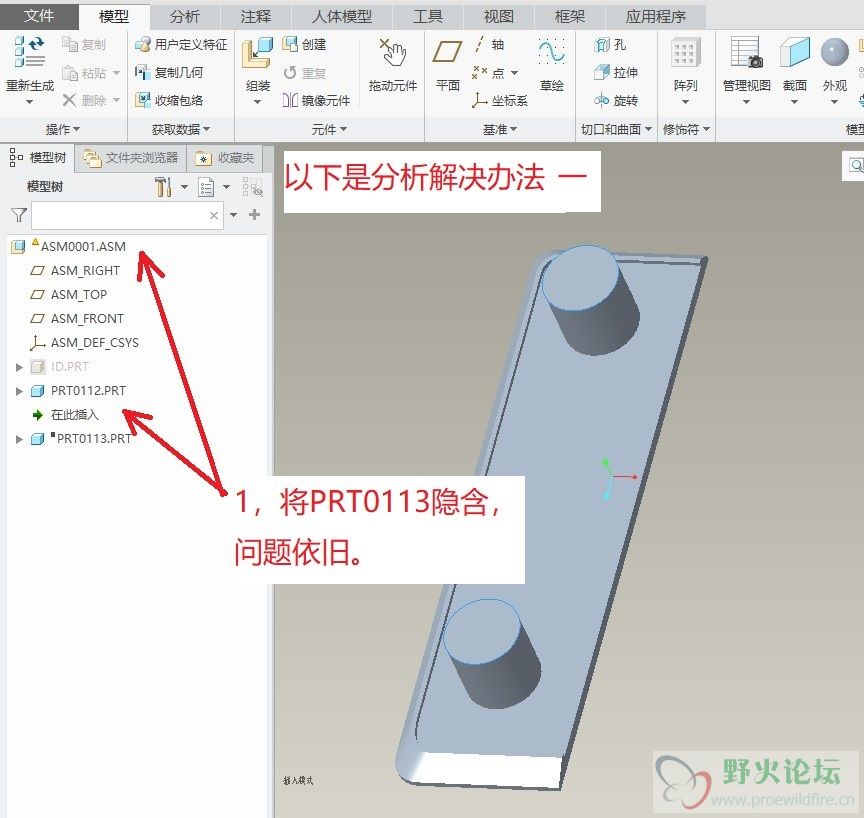Click the Delete (删除) X icon
Viewport: 864px width, 818px height.
[x=69, y=100]
